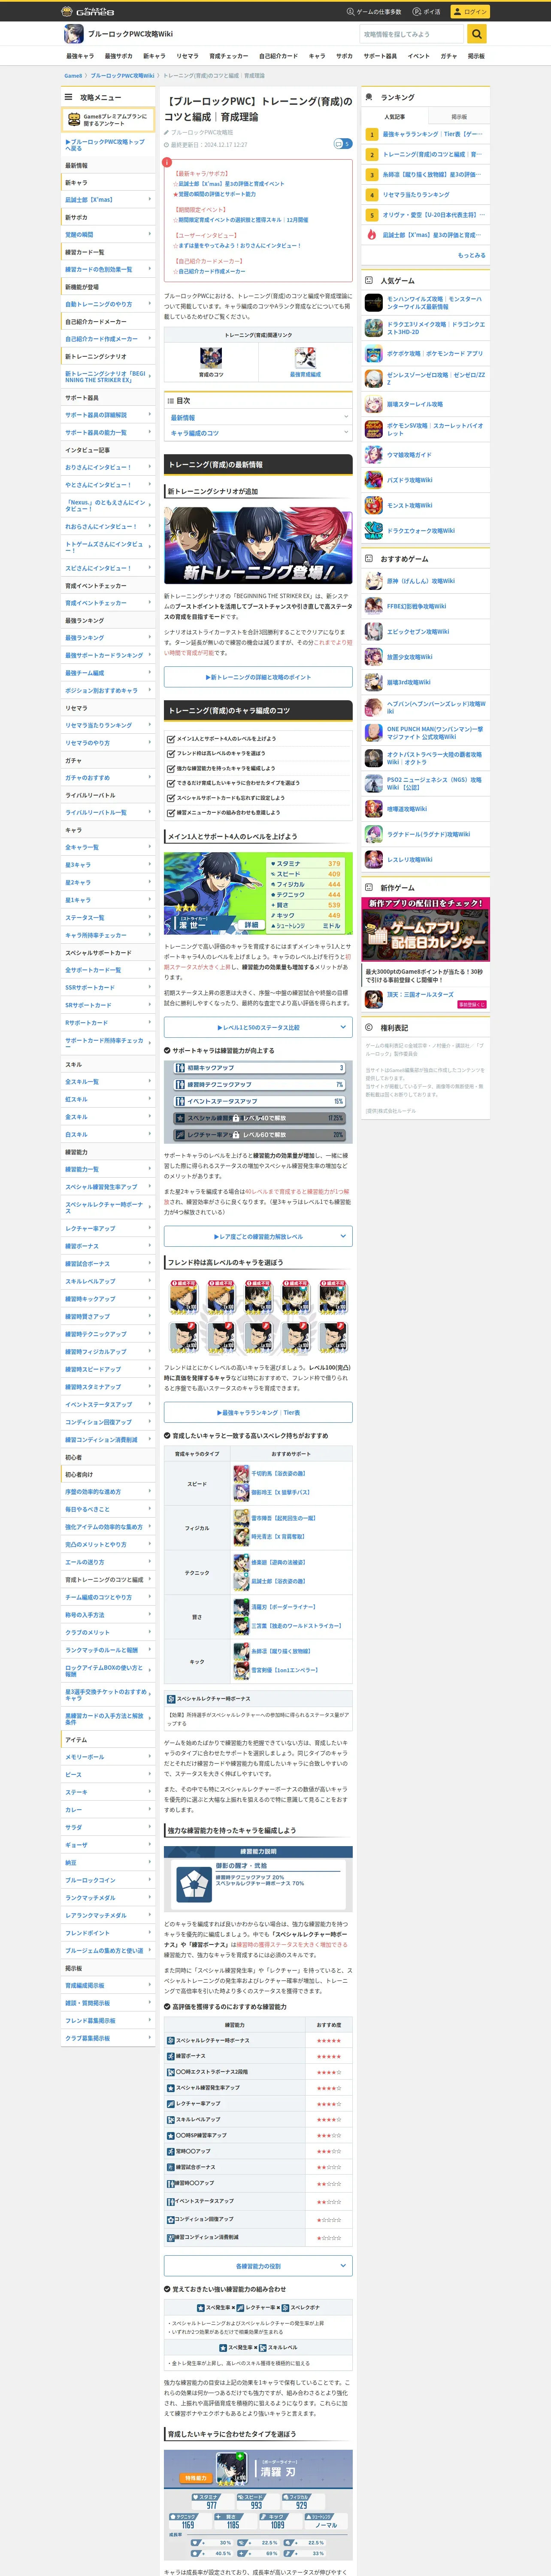Click the 育成のコツ related link thumbnail
Screen dimensions: 551x2576
click(x=211, y=357)
